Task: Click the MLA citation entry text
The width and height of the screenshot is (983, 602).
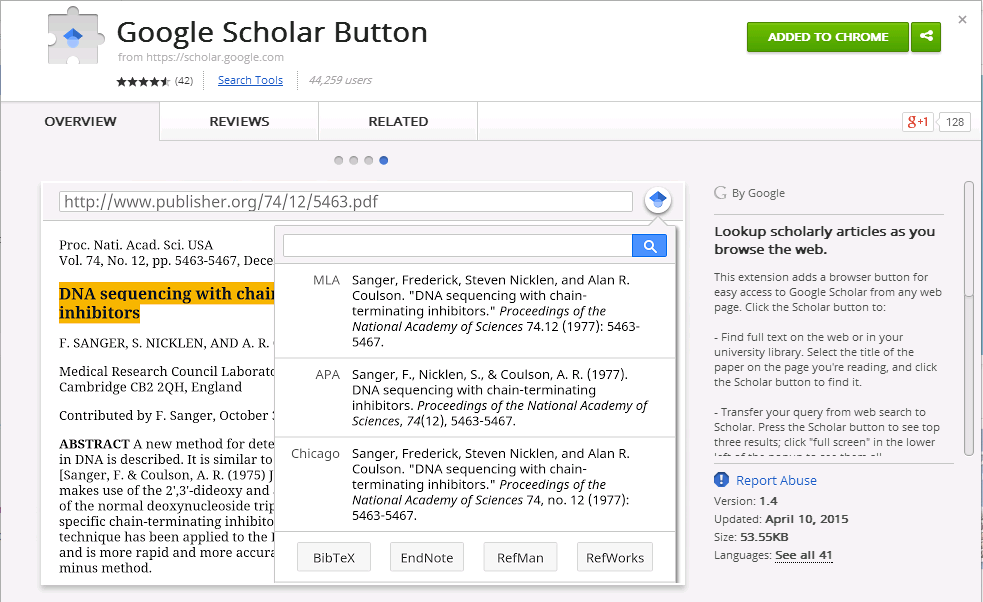Action: pyautogui.click(x=495, y=311)
